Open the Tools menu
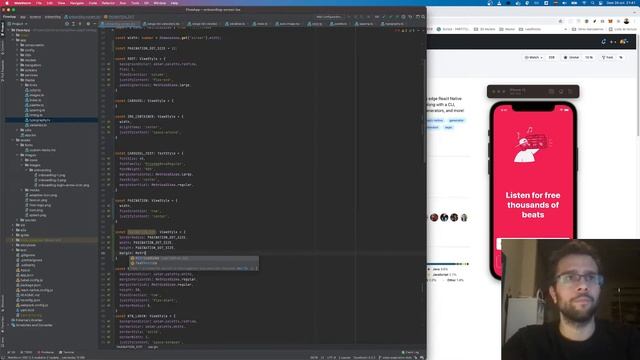The height and width of the screenshot is (360, 640). [135, 3]
